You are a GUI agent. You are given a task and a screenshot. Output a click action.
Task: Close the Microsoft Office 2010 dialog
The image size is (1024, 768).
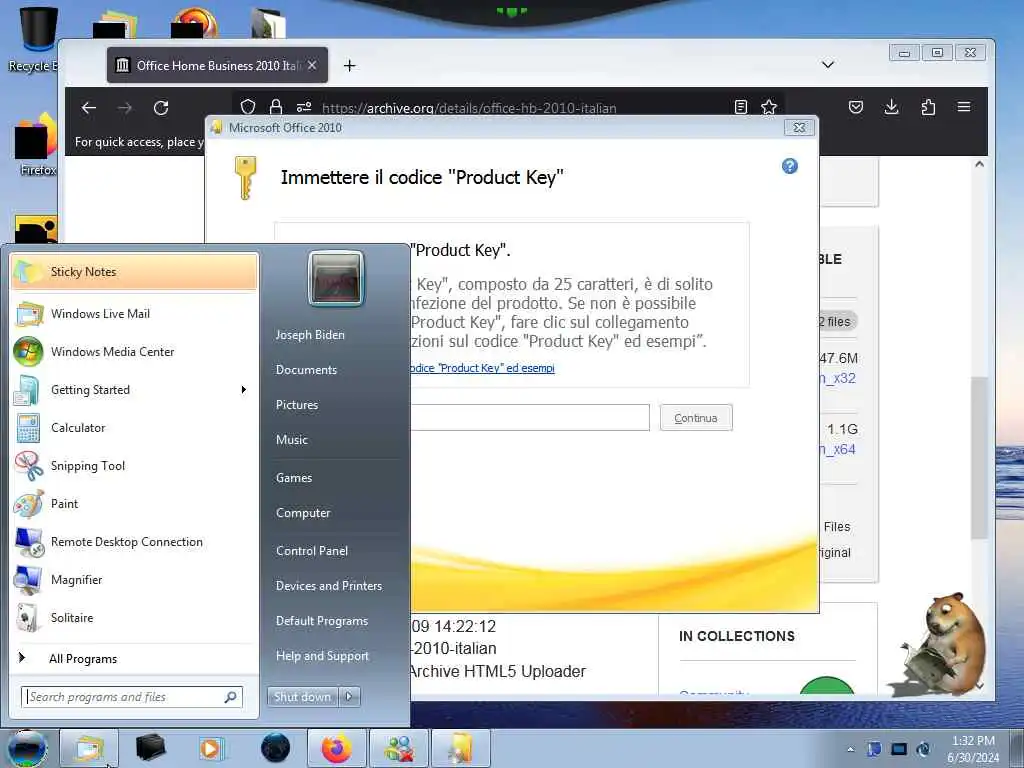(799, 127)
